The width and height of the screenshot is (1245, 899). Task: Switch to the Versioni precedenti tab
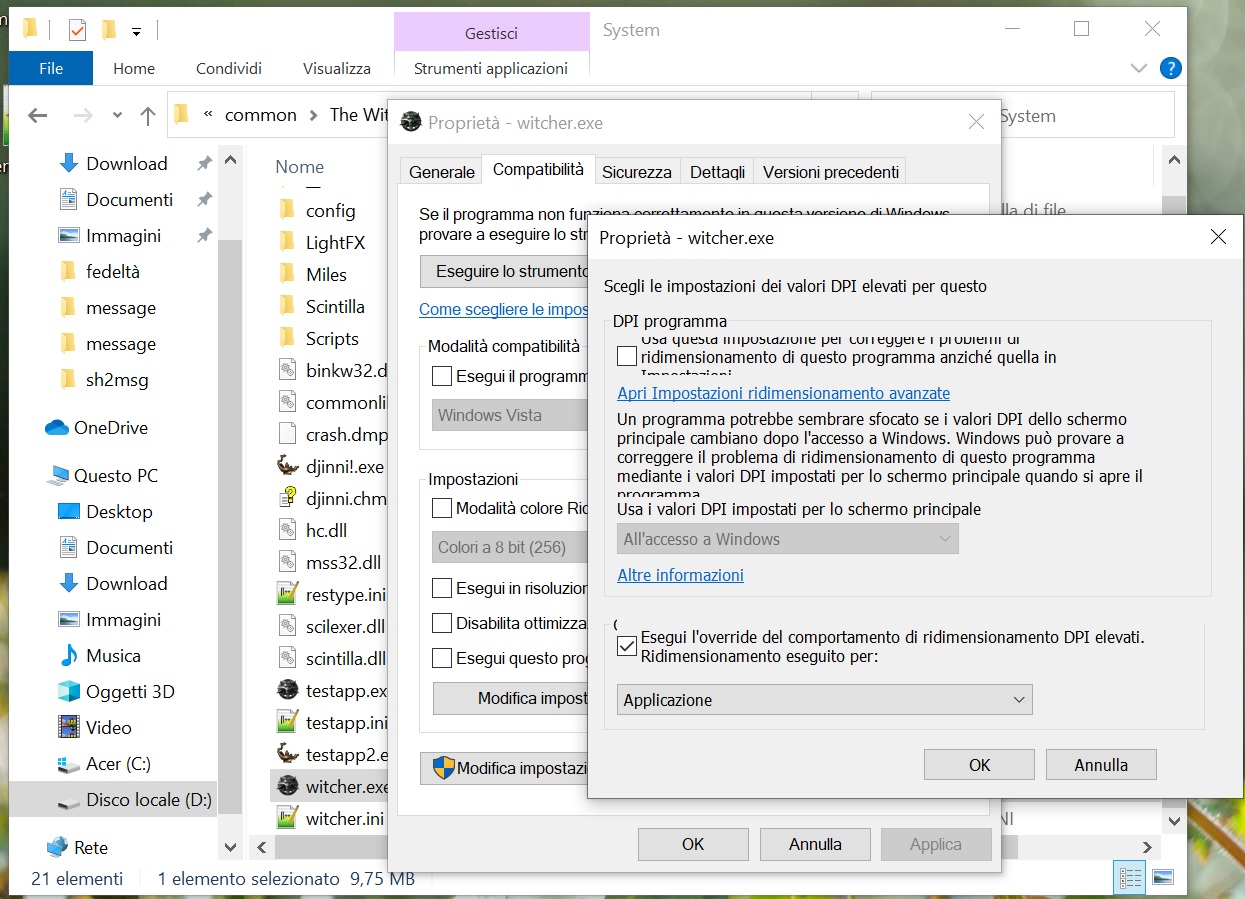point(831,172)
